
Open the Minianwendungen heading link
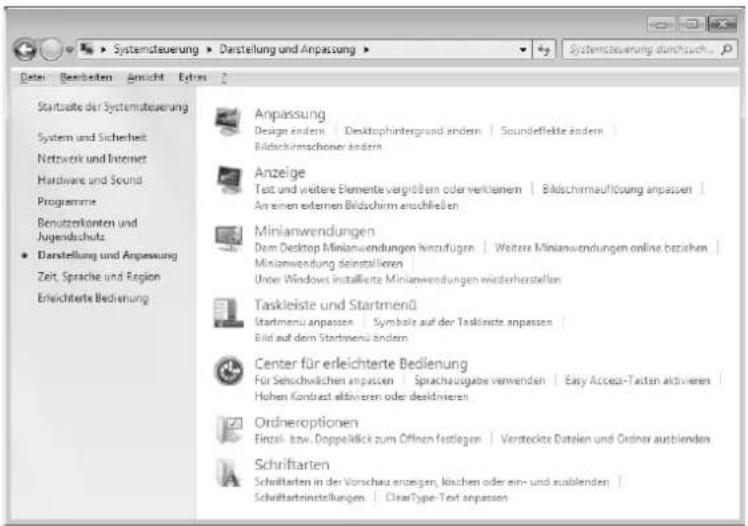[315, 231]
